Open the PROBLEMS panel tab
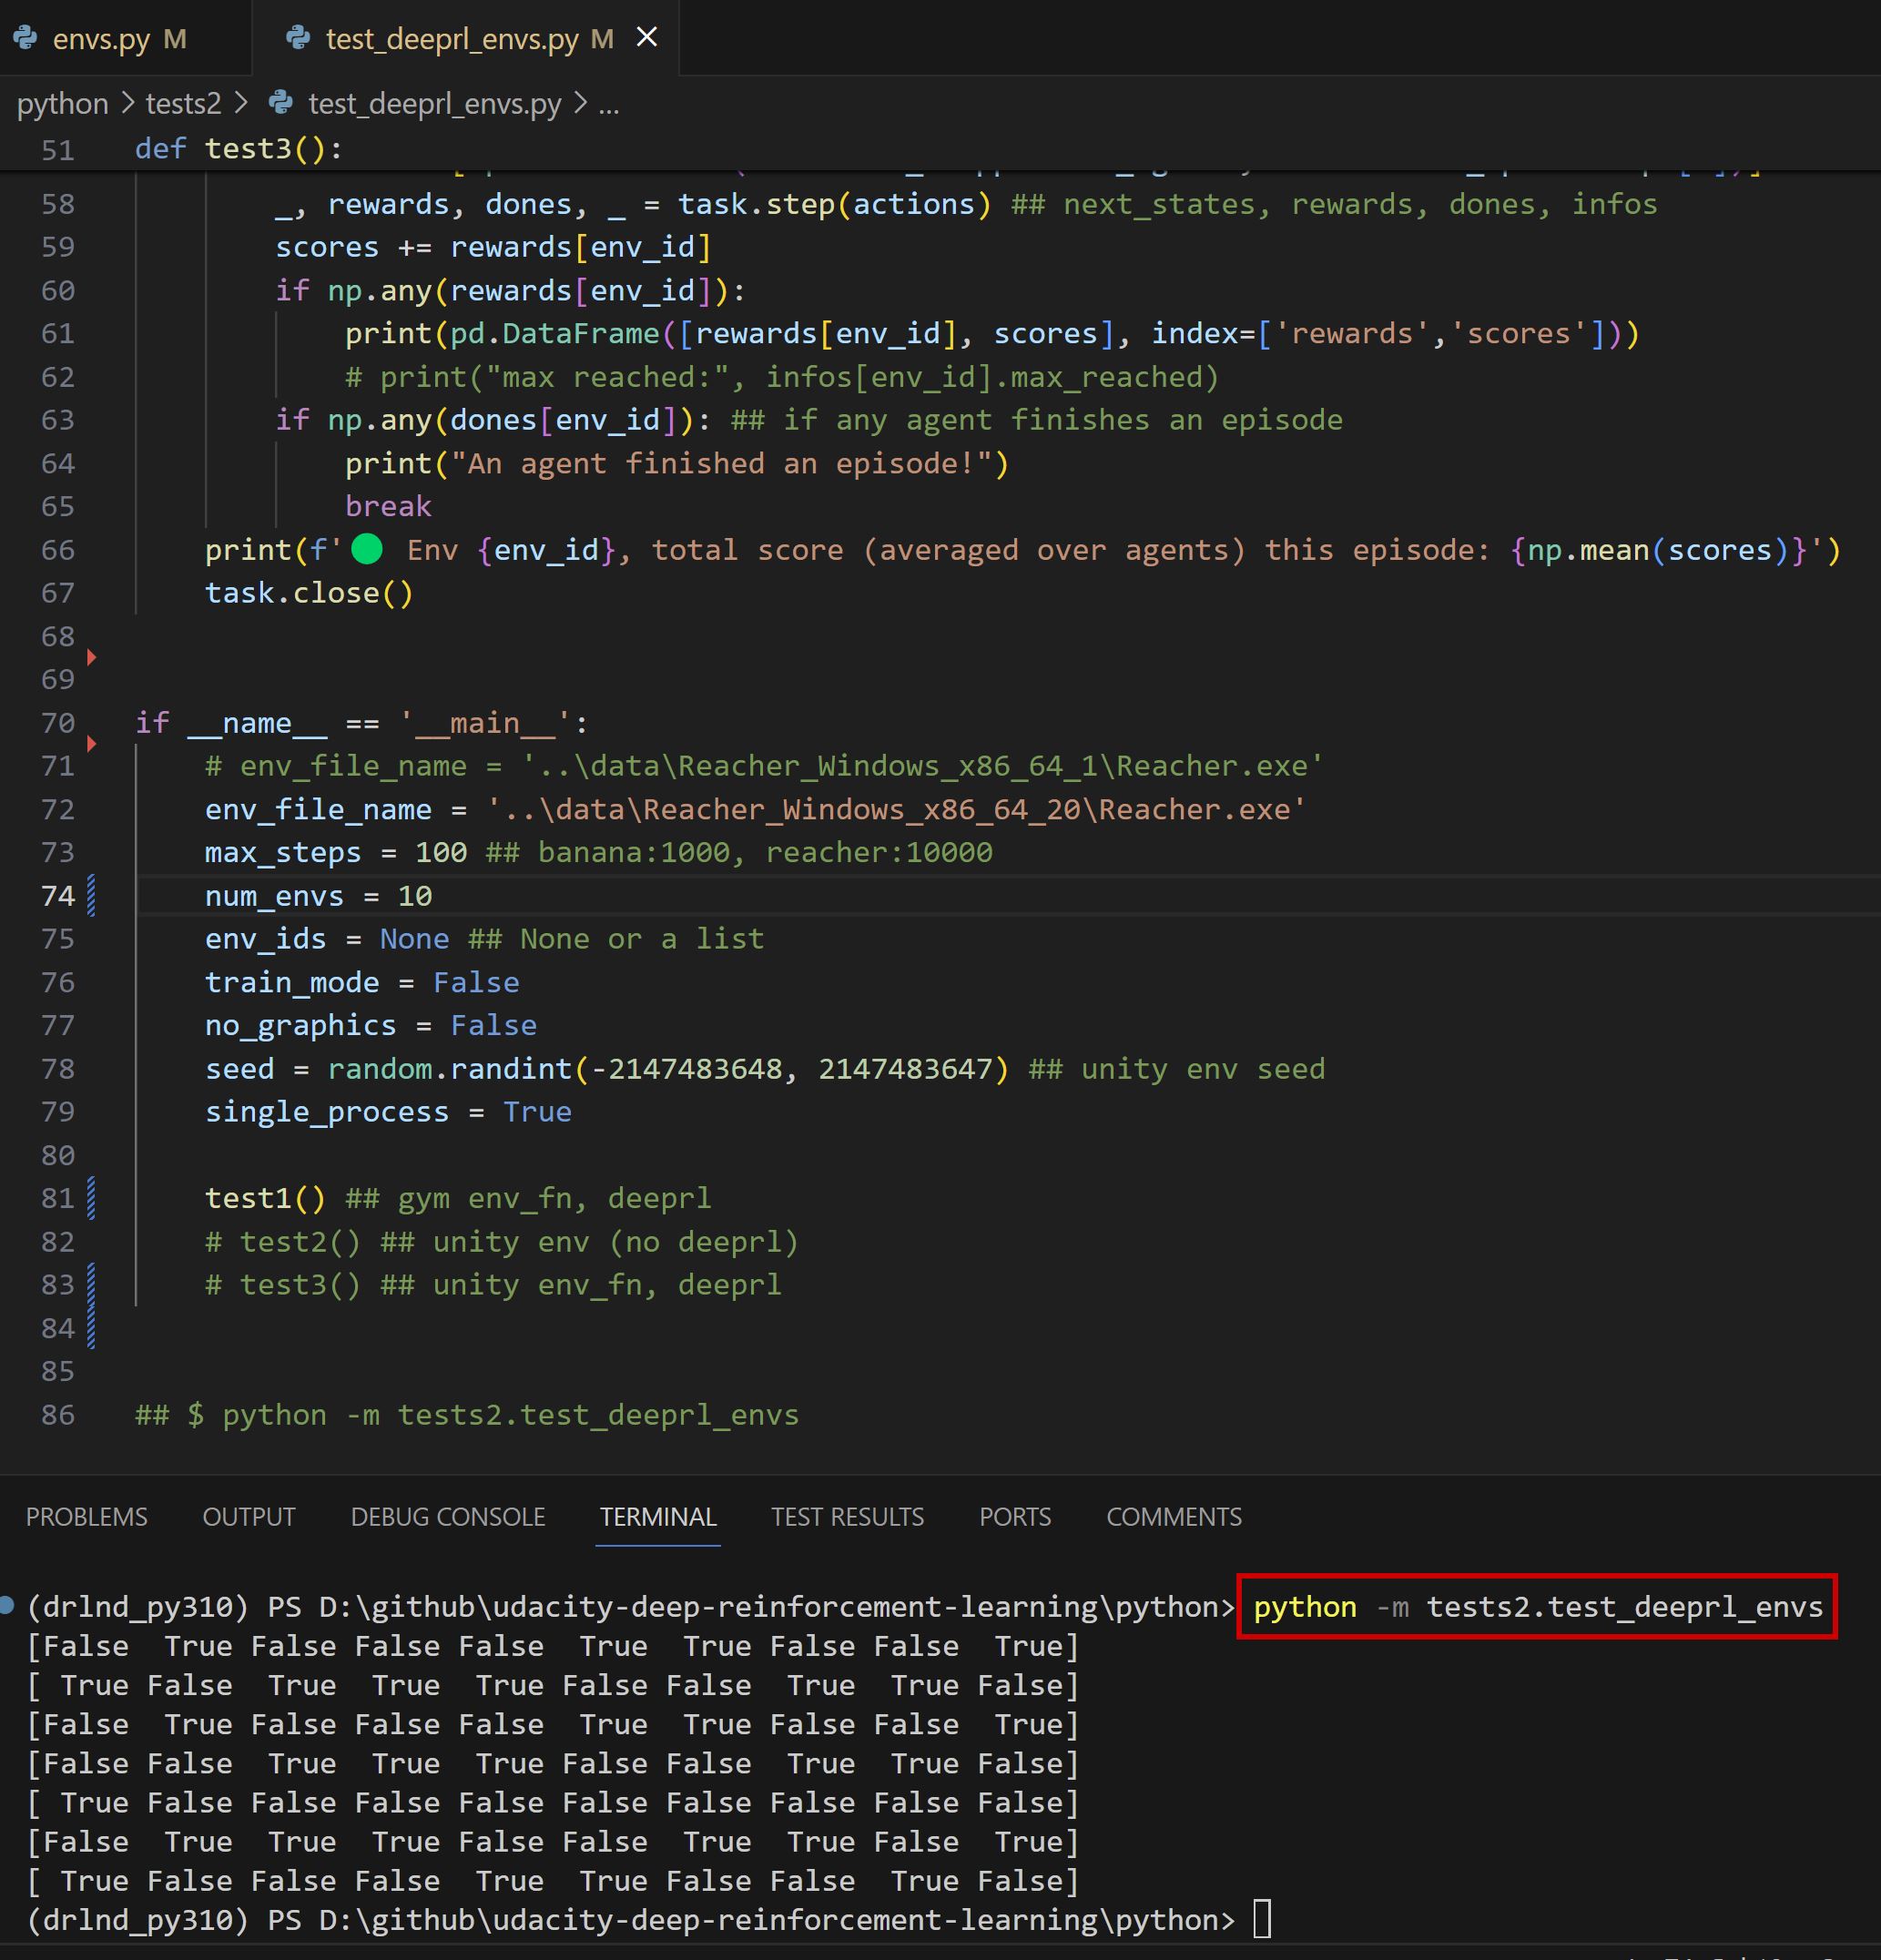 point(87,1517)
